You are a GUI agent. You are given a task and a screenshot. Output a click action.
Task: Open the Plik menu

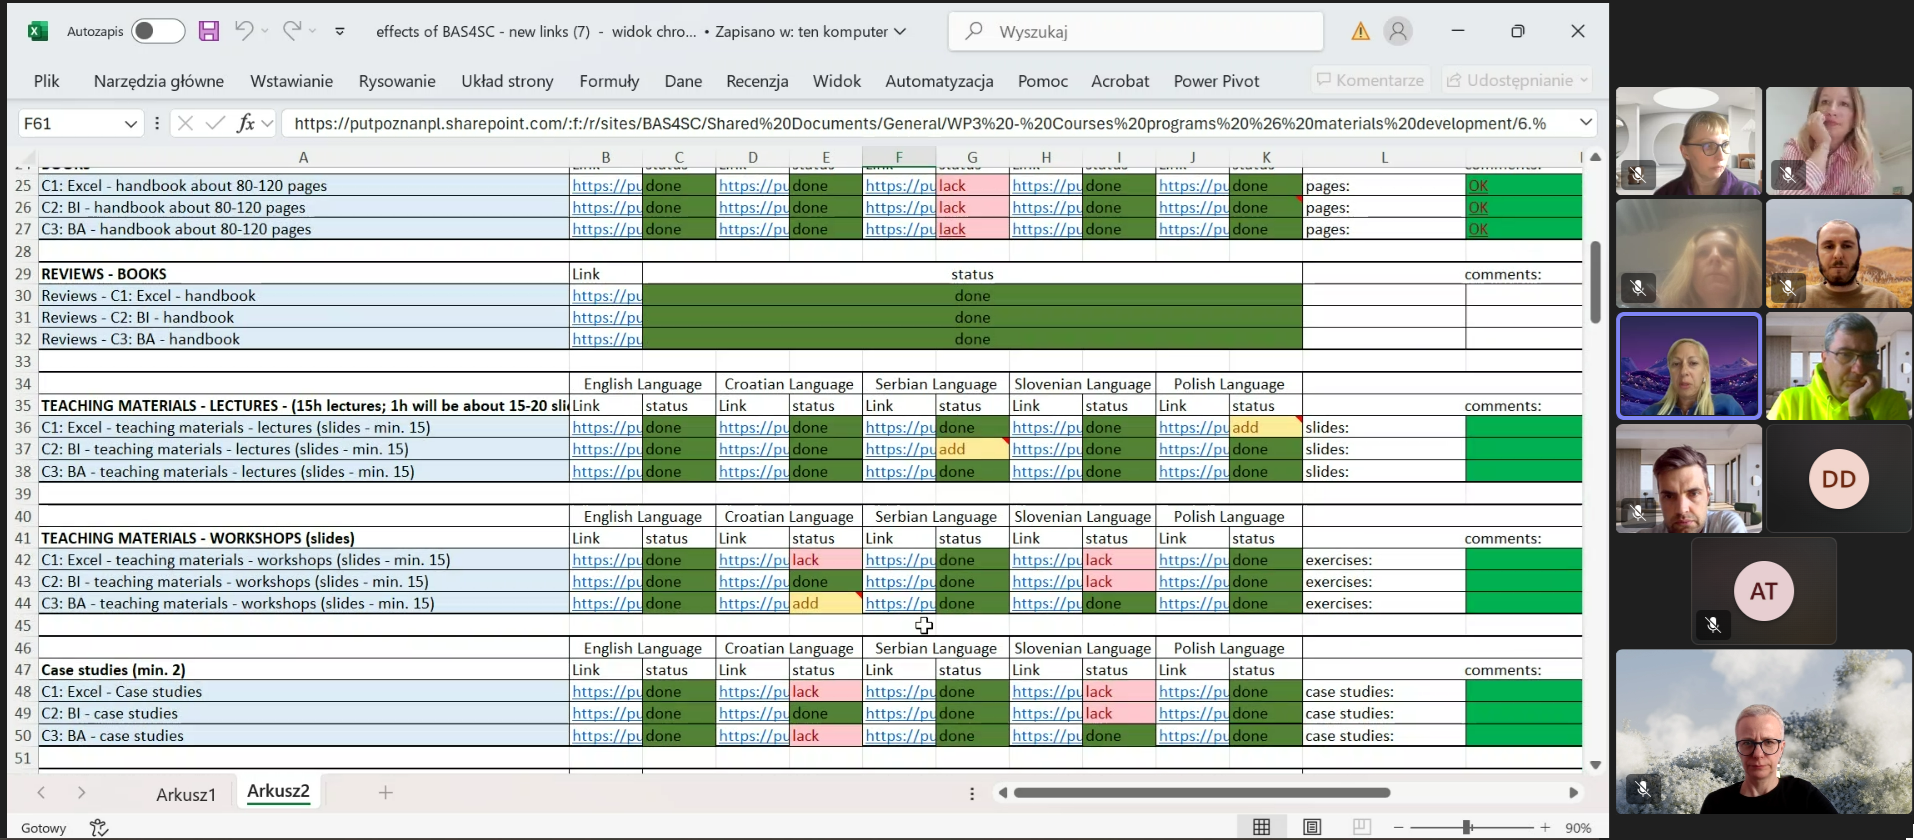coord(46,81)
